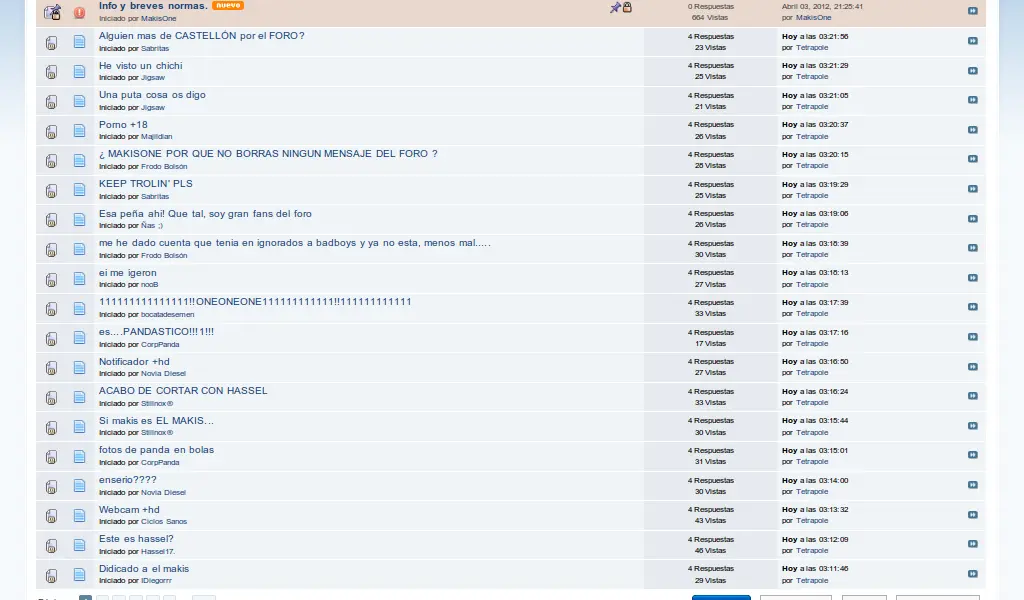Open thread 'Este es hassel?'
The width and height of the screenshot is (1024, 600).
click(x=136, y=539)
